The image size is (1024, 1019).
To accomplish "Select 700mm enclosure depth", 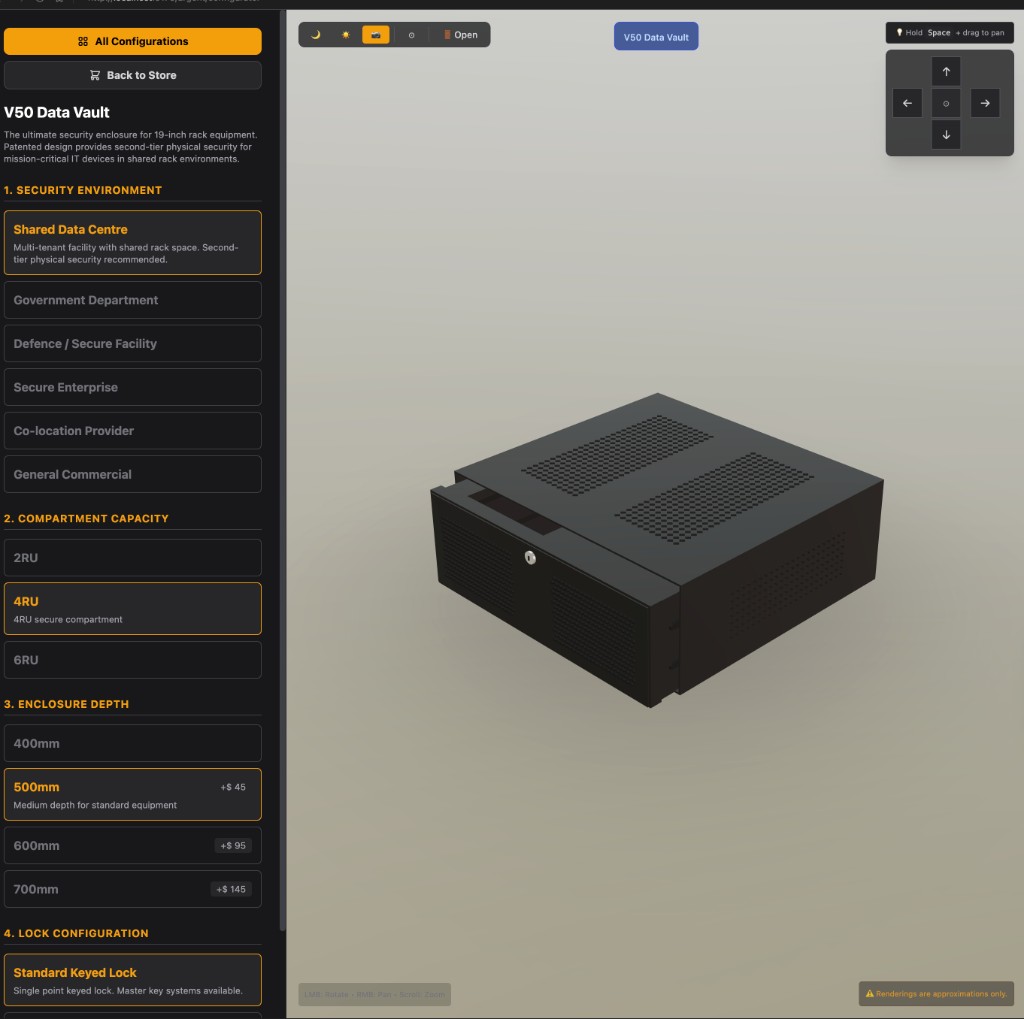I will click(x=133, y=889).
